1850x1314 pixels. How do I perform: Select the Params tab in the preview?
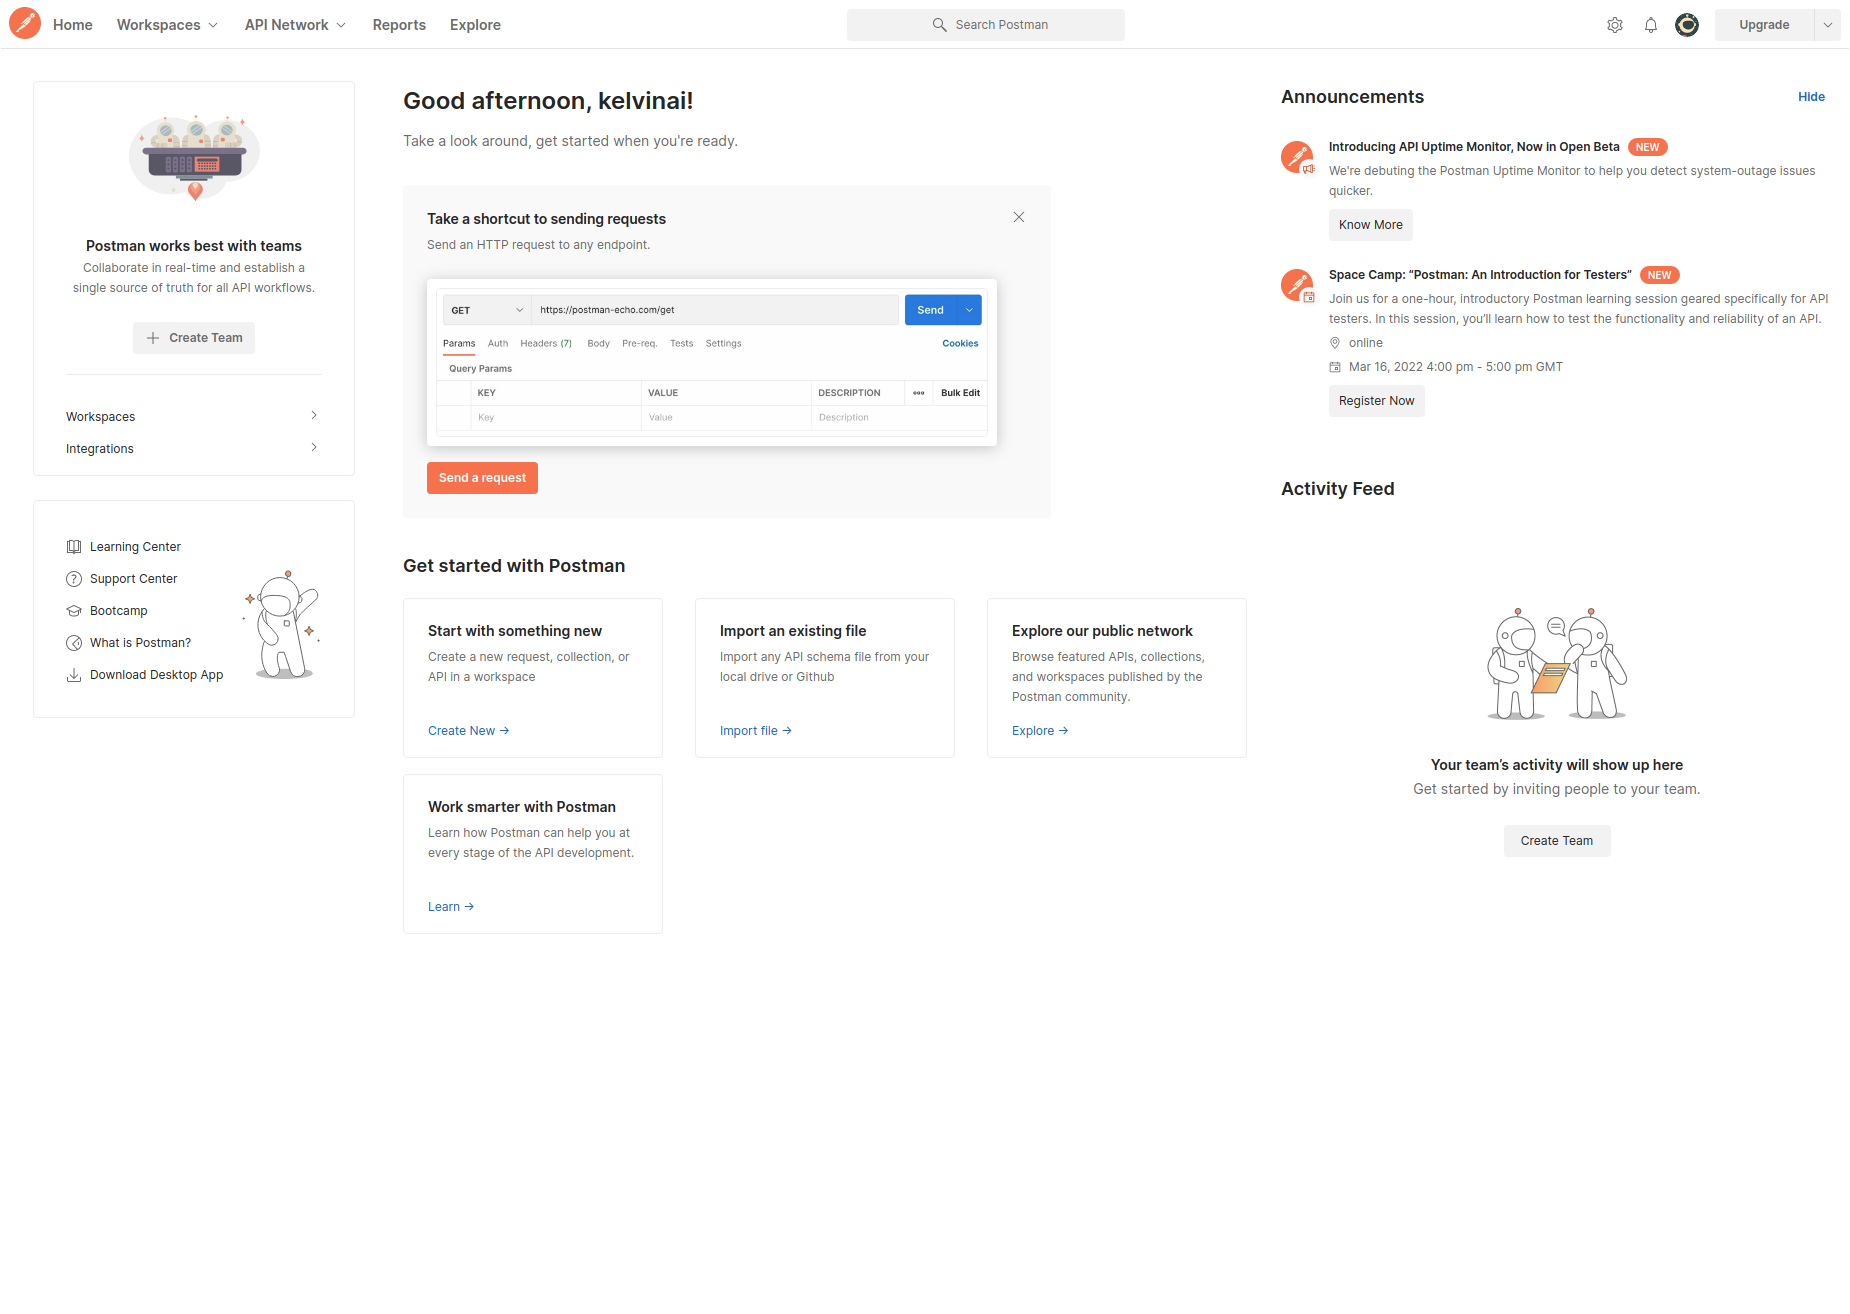[459, 343]
